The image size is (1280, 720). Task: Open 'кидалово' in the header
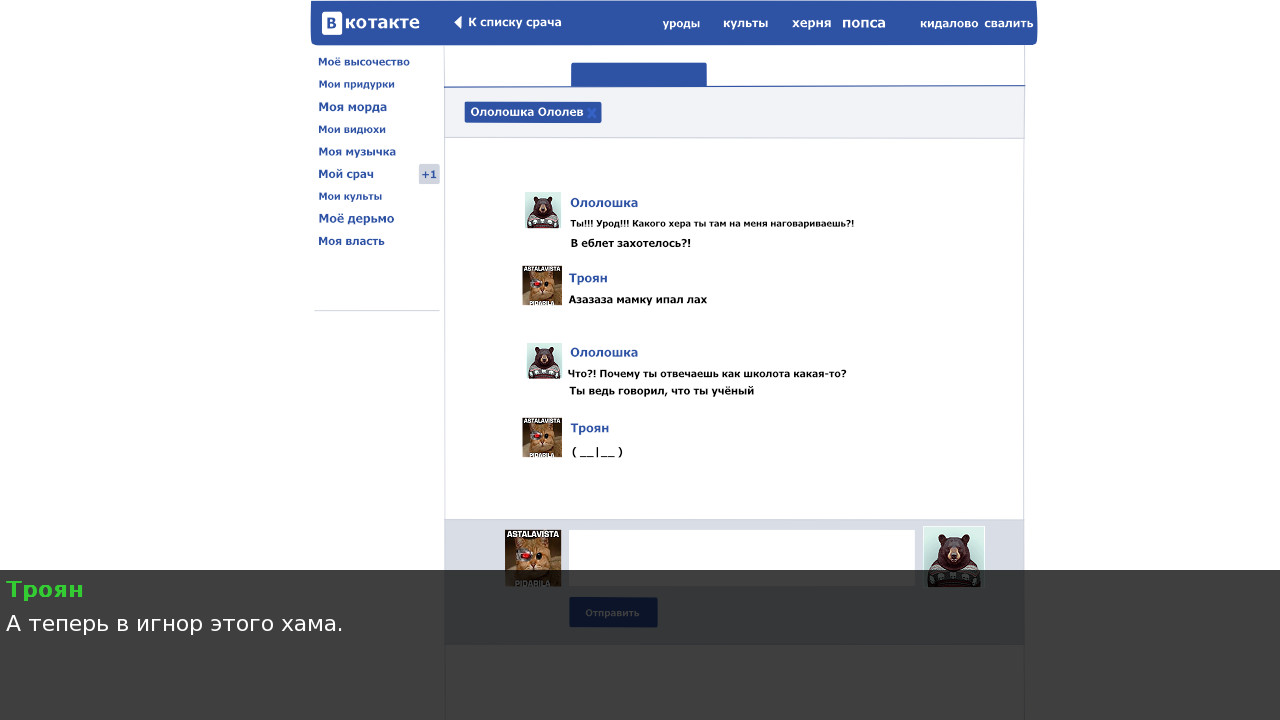[949, 23]
